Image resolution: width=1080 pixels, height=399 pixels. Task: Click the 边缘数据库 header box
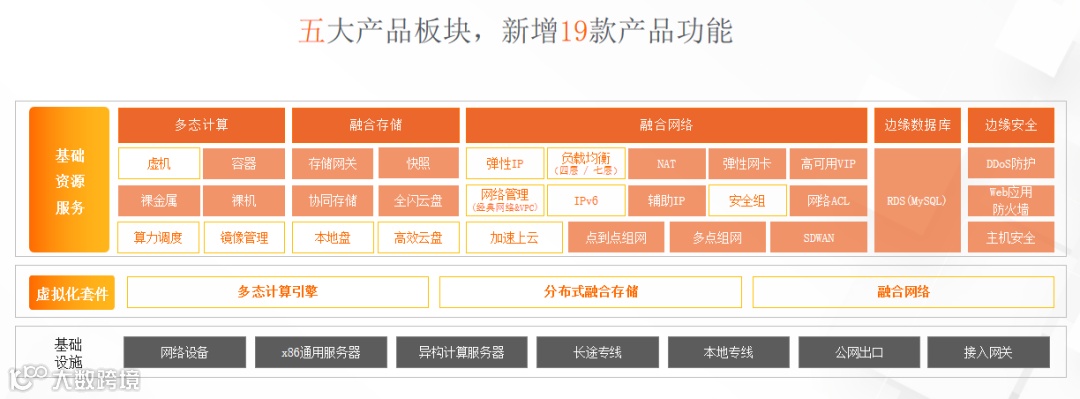(x=917, y=125)
